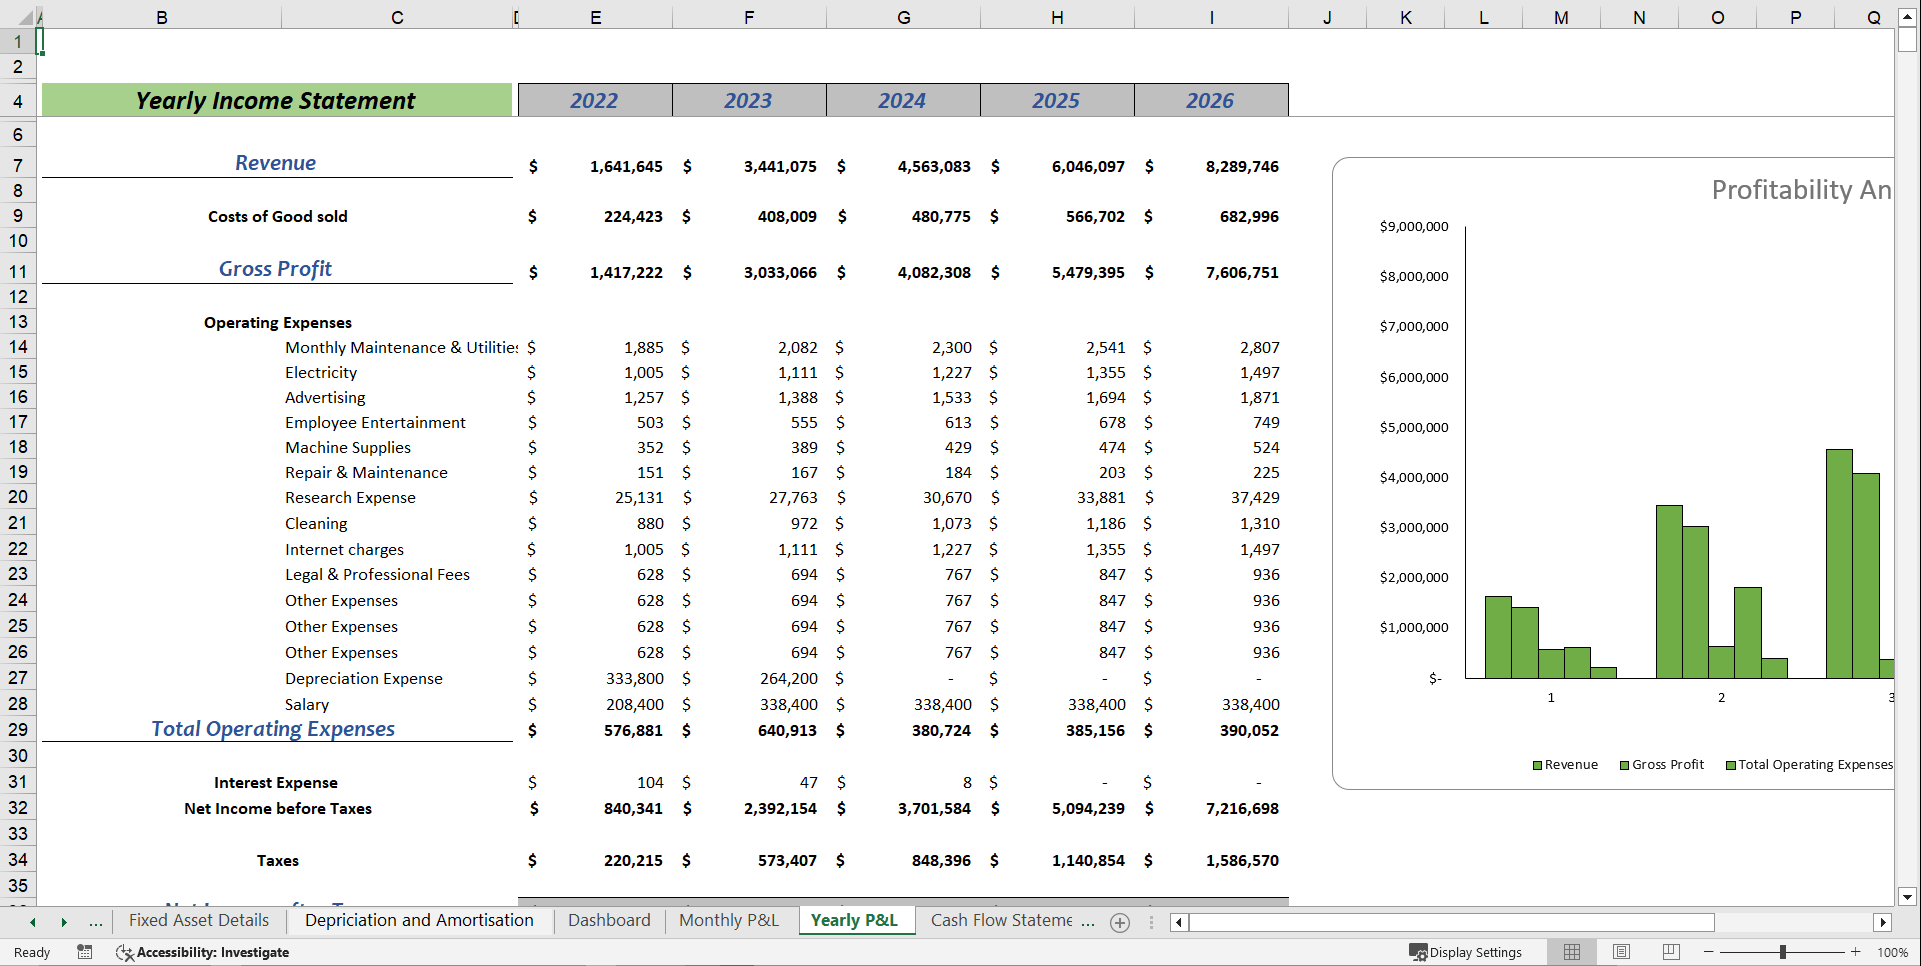Open zoom dialog via the 100% label
Image resolution: width=1921 pixels, height=966 pixels.
pyautogui.click(x=1892, y=952)
